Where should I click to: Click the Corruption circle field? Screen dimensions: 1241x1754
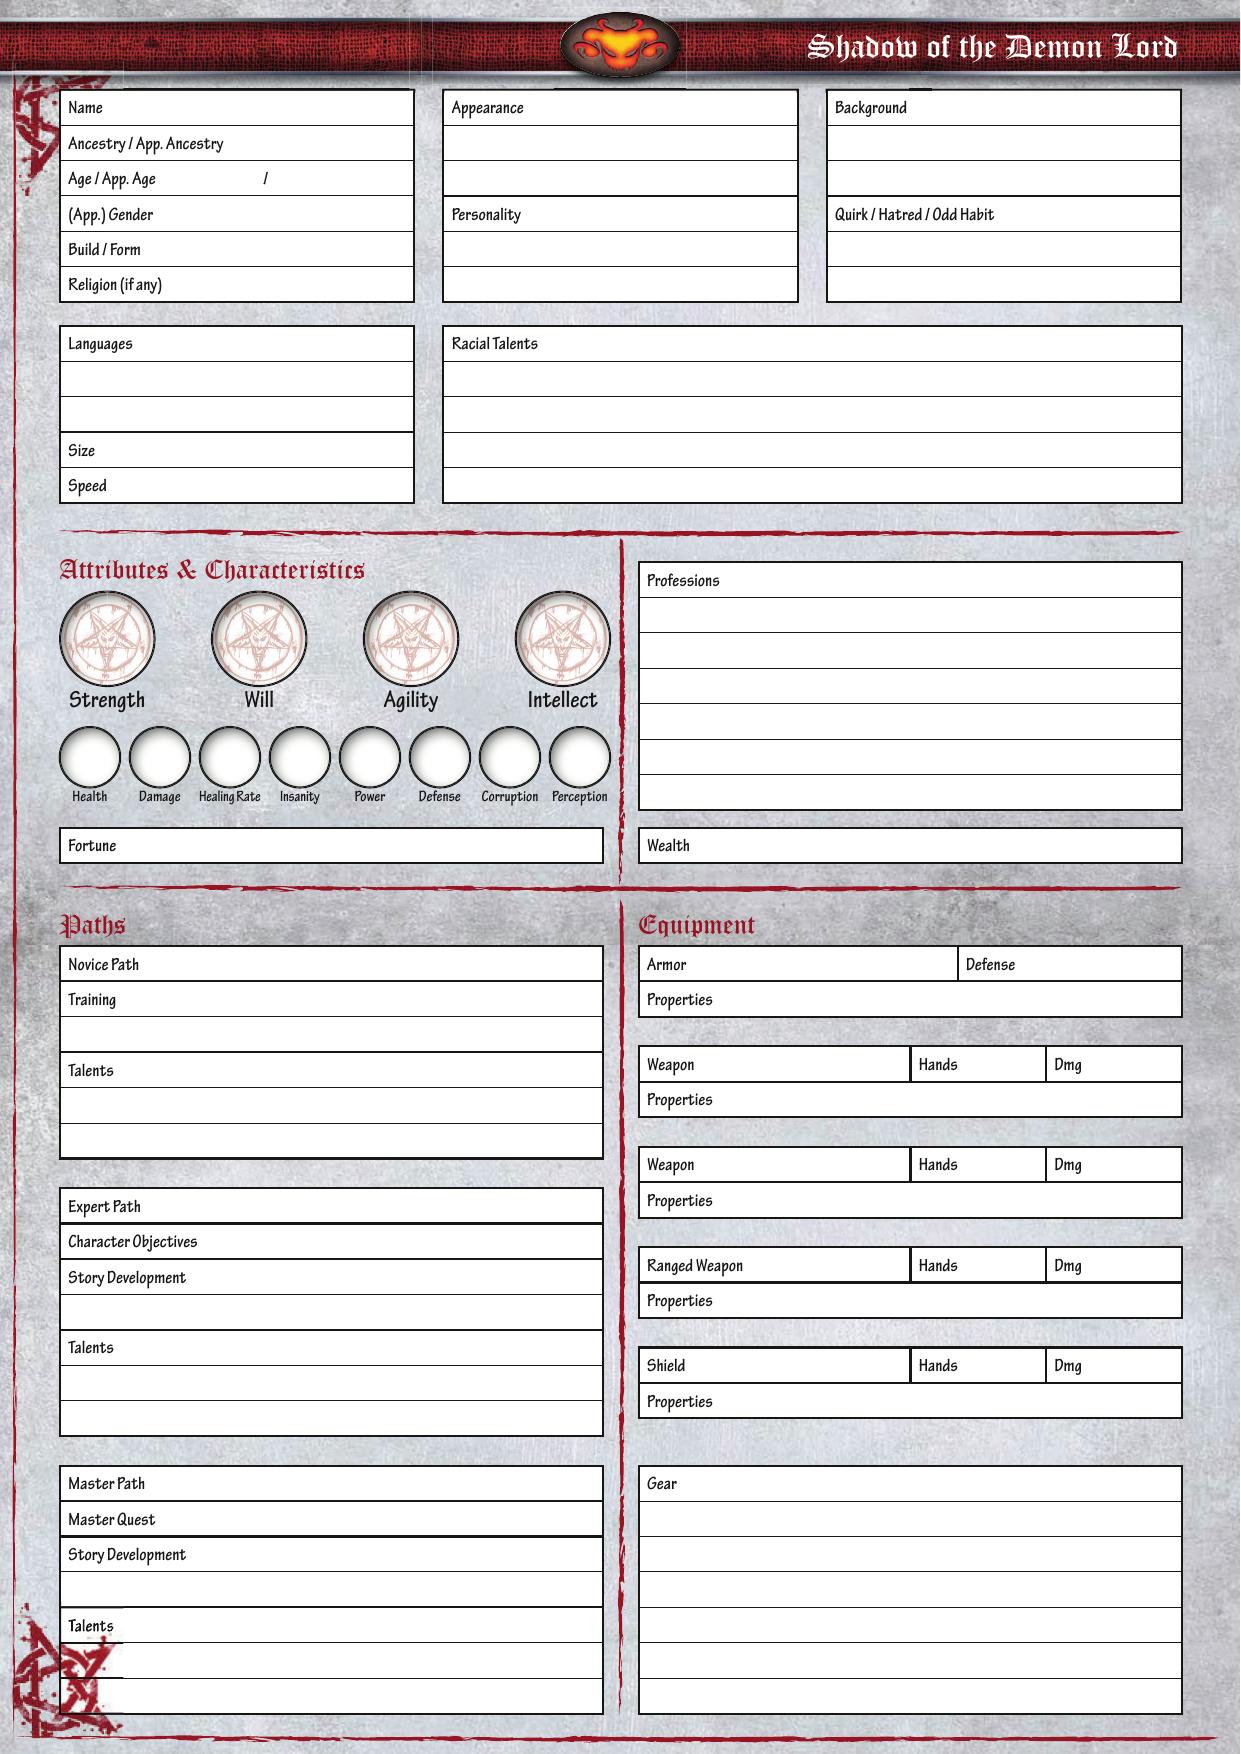tap(510, 757)
